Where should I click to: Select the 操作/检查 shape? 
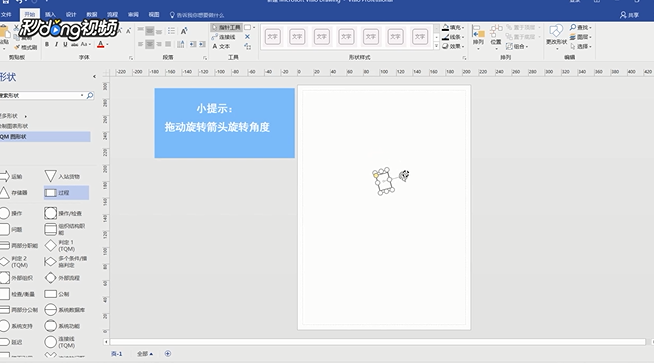[63, 213]
